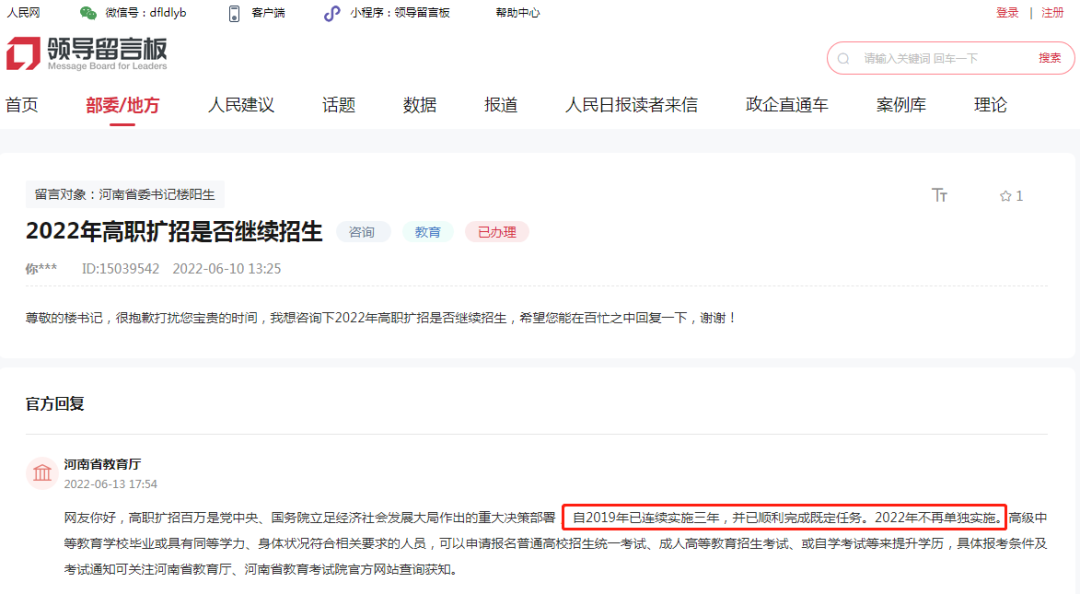Viewport: 1080px width, 594px height.
Task: View the 报道 section
Action: [x=499, y=104]
